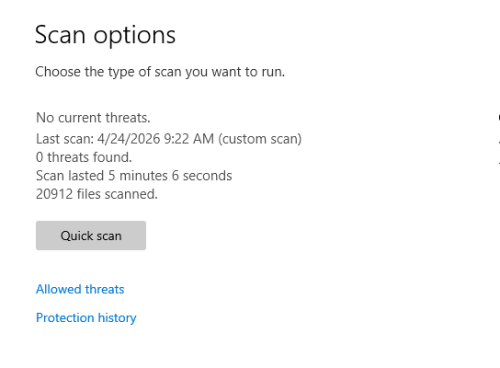Viewport: 500px width, 368px height.
Task: Click the word 'threats' in 'No current threats'
Action: [x=128, y=118]
